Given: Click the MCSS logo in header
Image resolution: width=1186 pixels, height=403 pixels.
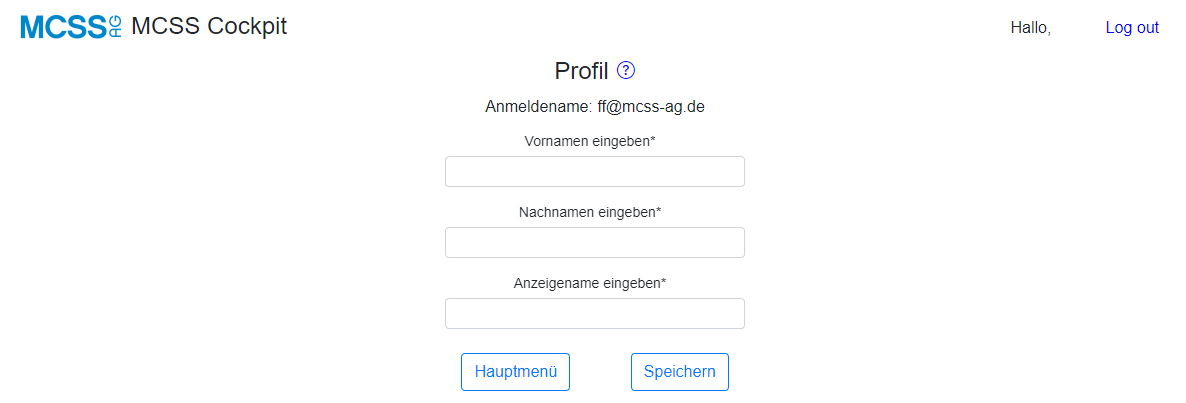Looking at the screenshot, I should 71,27.
